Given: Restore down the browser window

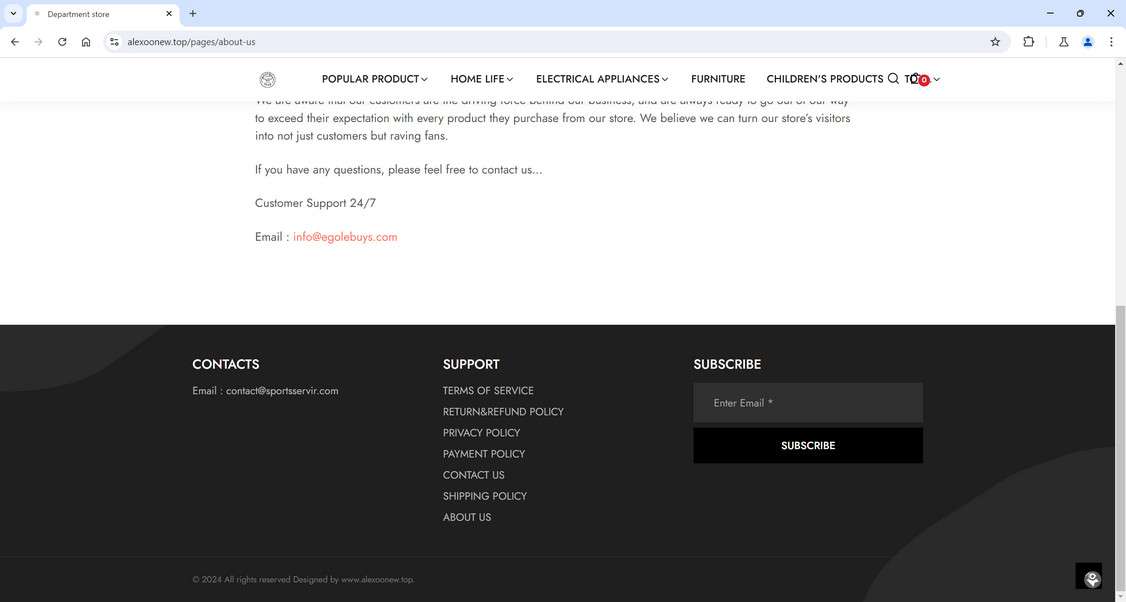Looking at the screenshot, I should (x=1080, y=13).
